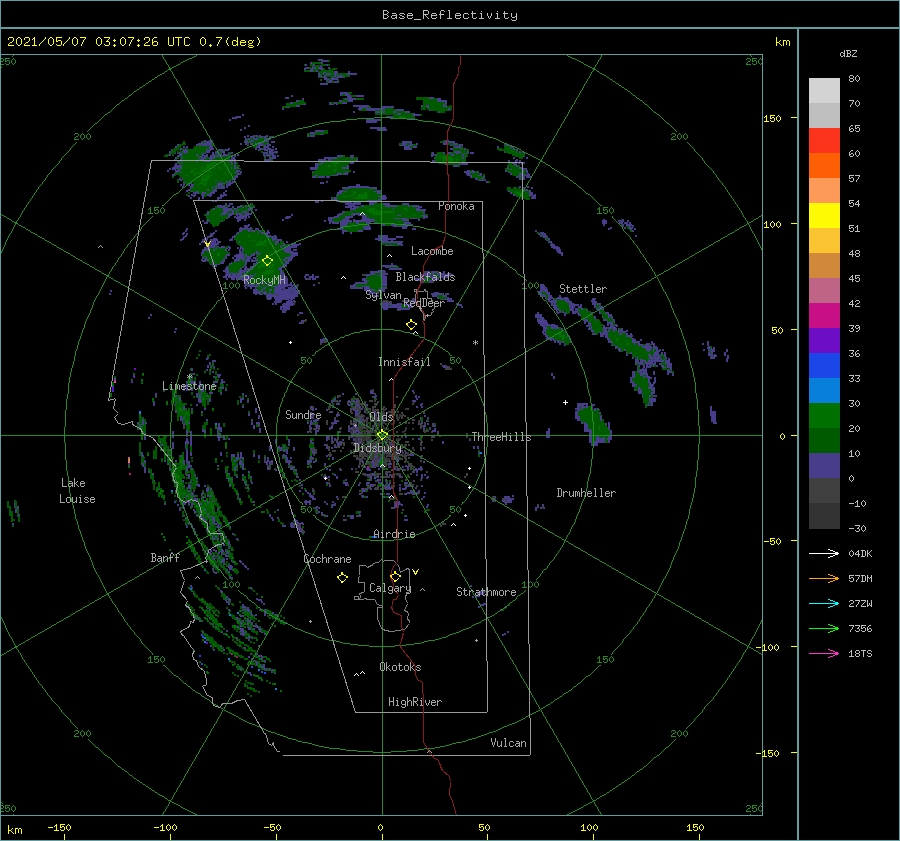Click the Vulcan label
This screenshot has height=841, width=900.
508,743
